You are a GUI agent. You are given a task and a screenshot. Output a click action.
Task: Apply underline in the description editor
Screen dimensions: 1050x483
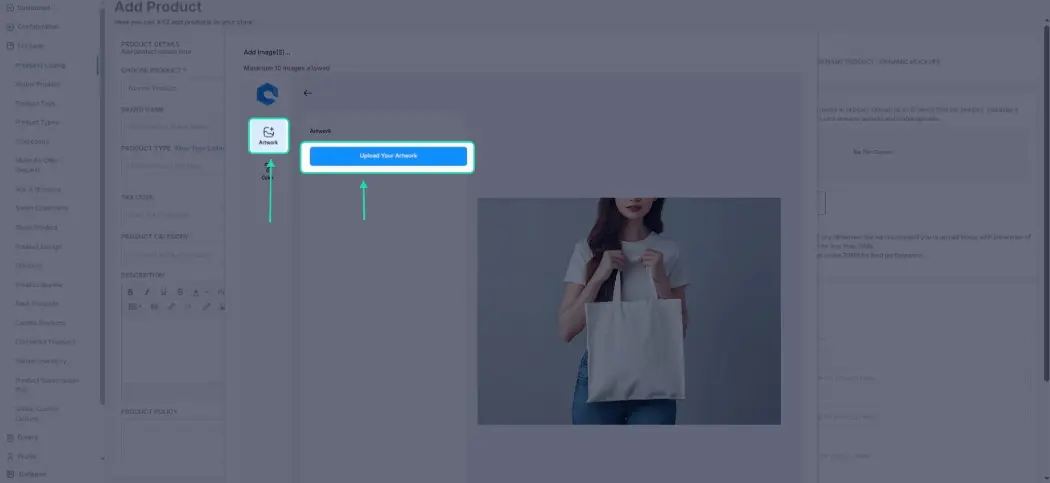163,292
